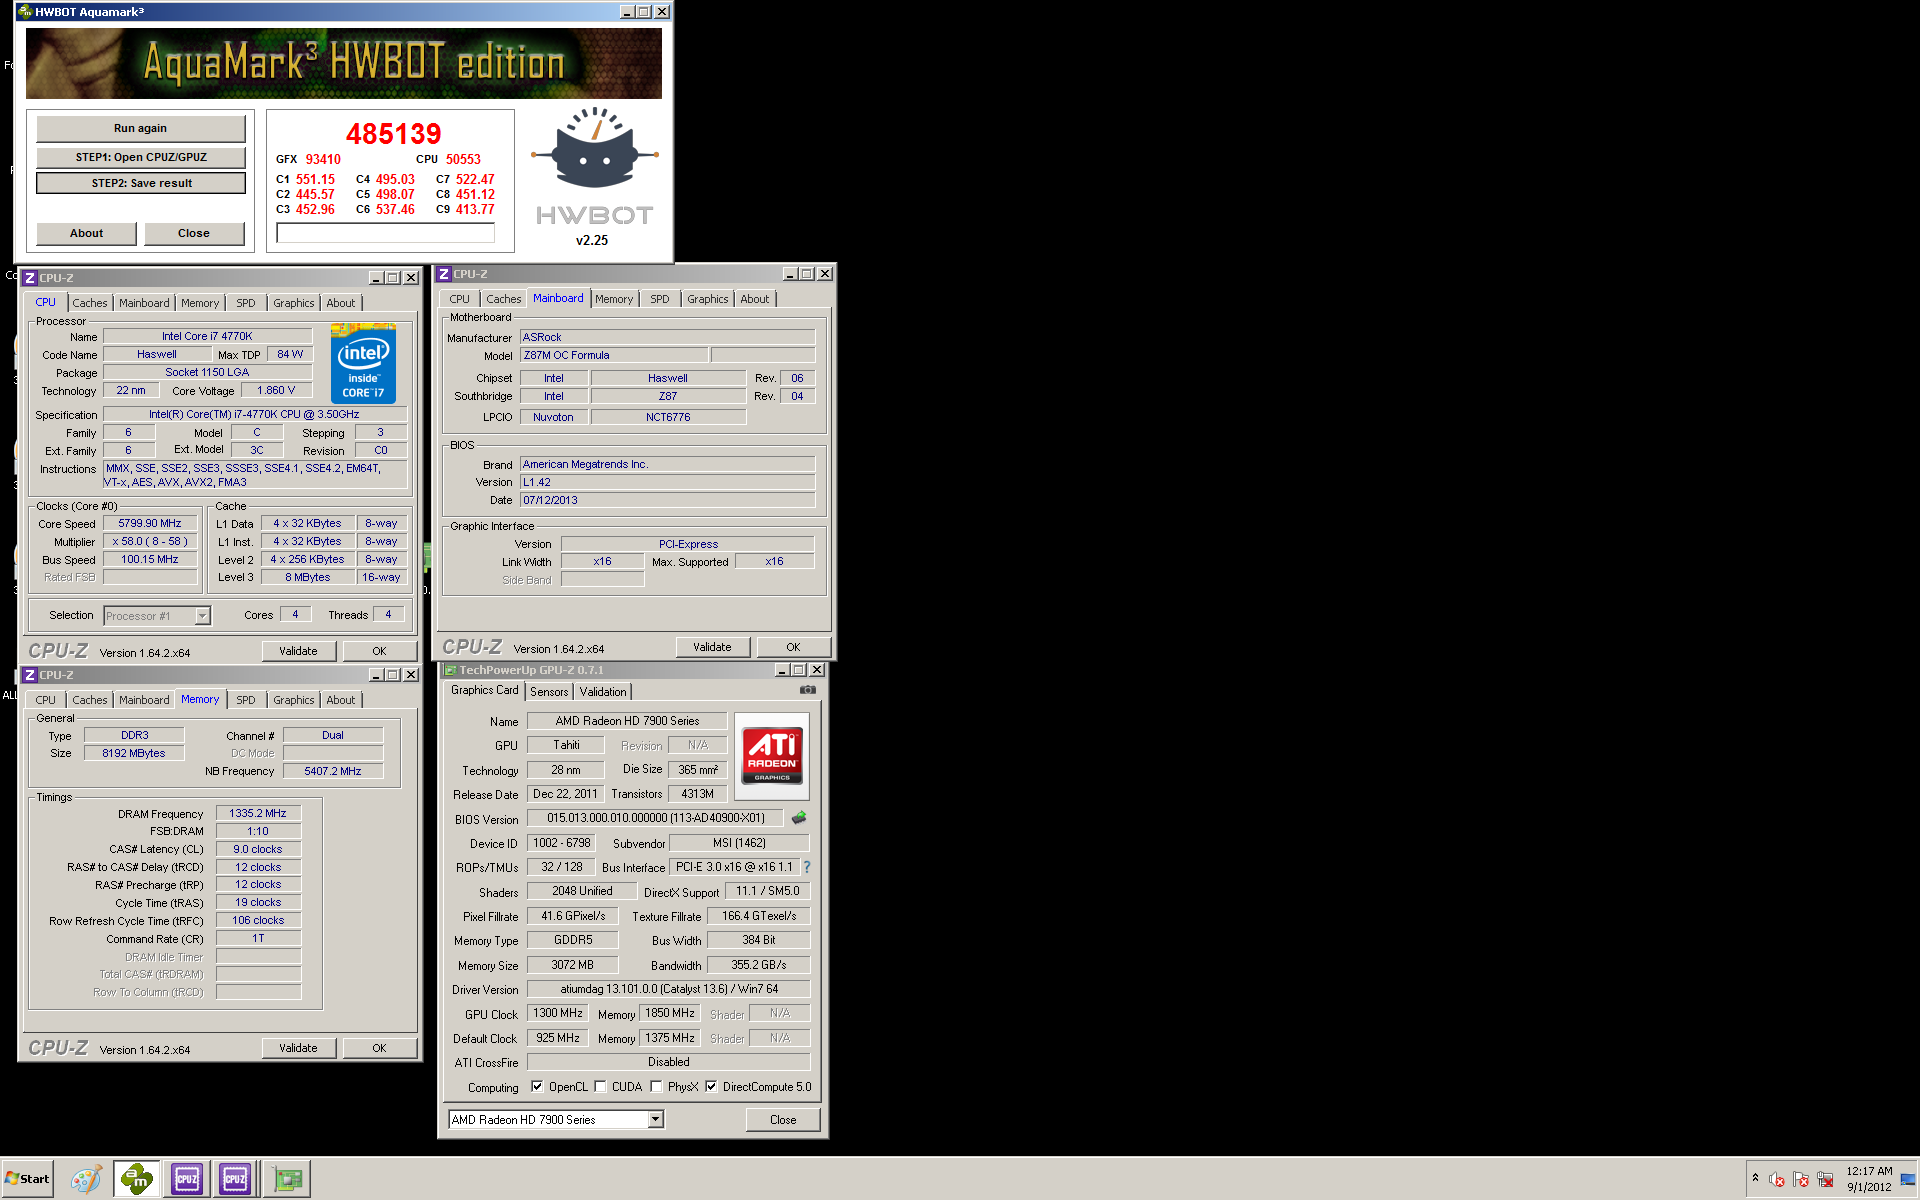Image resolution: width=1920 pixels, height=1200 pixels.
Task: Click the HWBOT Aquamark title bar icon
Action: 25,12
